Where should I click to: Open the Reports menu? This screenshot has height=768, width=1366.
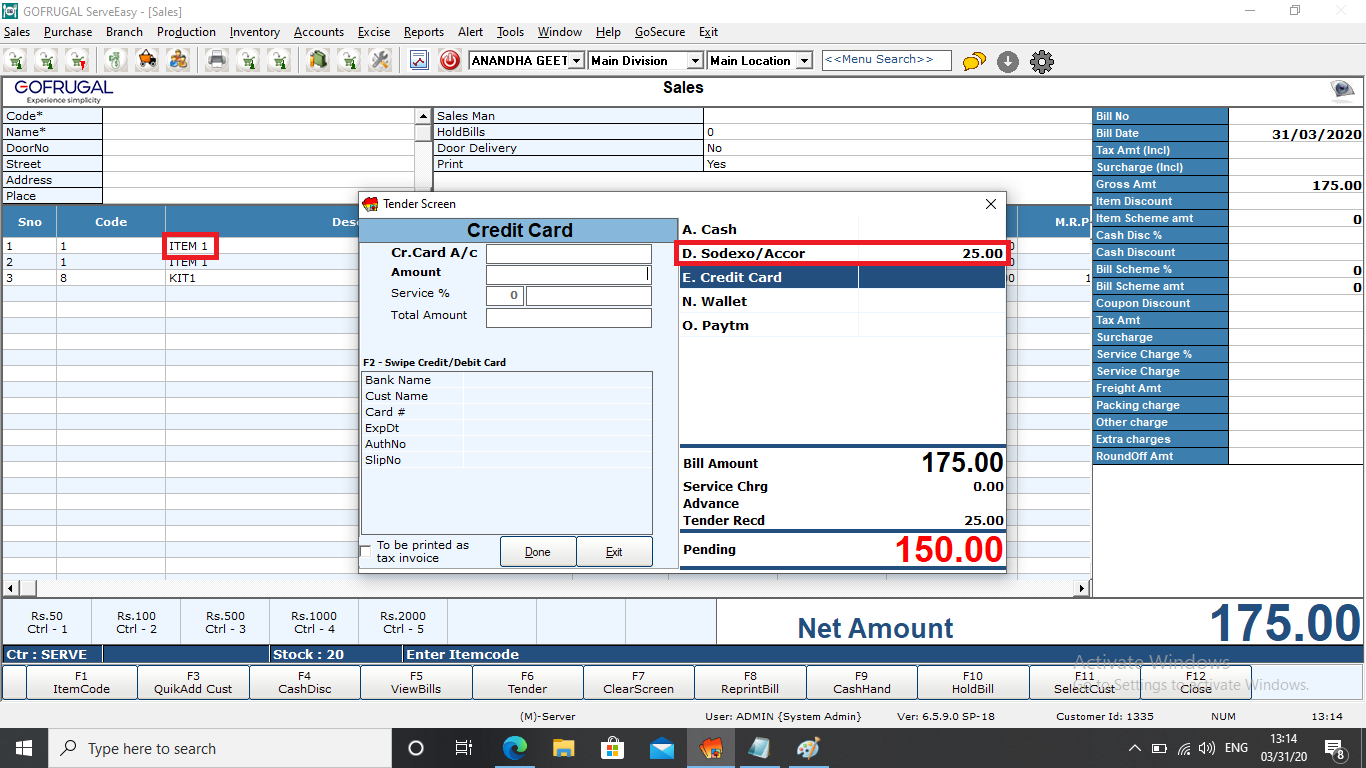coord(424,32)
